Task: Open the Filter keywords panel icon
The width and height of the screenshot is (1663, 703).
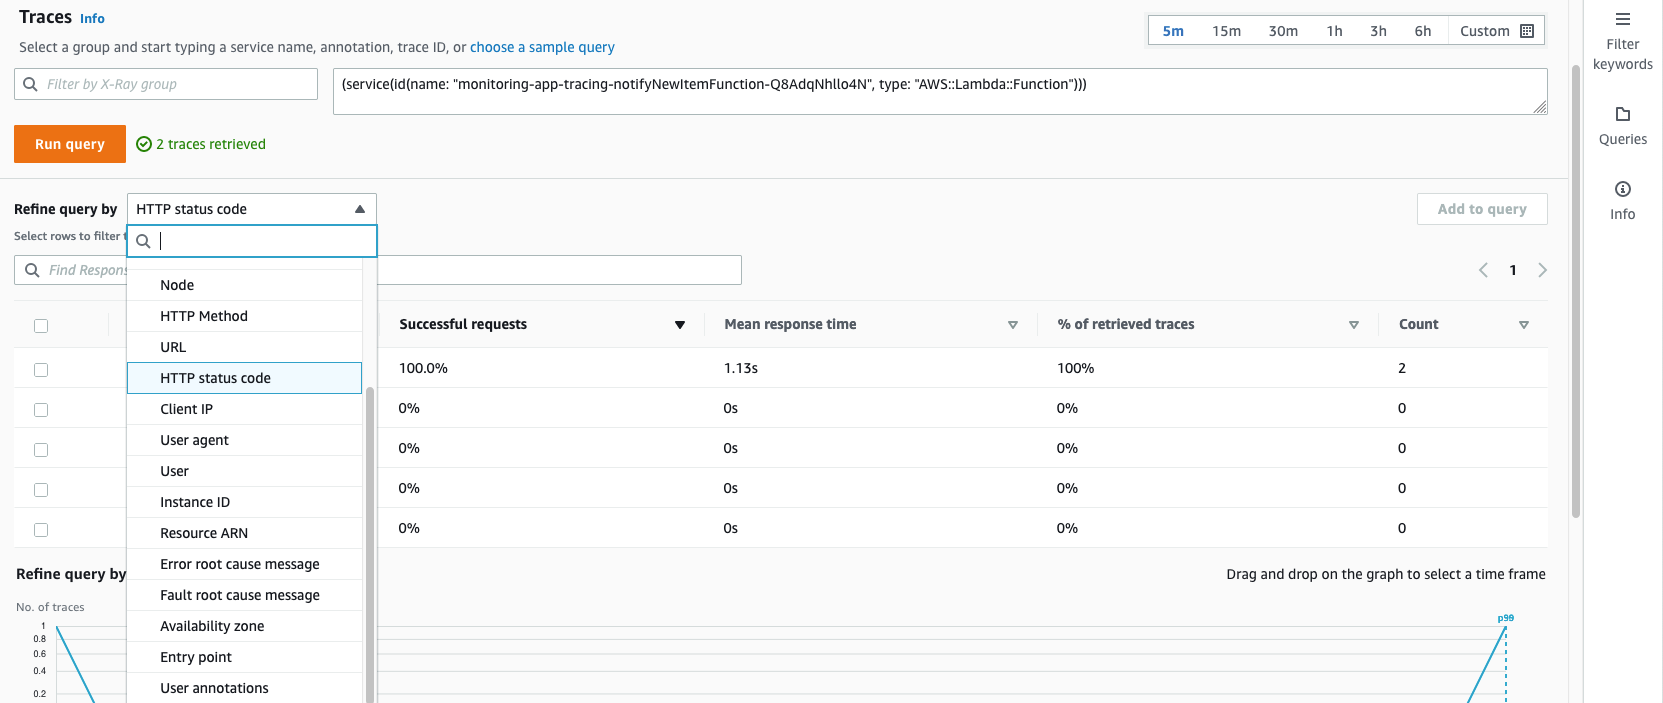Action: [1622, 19]
